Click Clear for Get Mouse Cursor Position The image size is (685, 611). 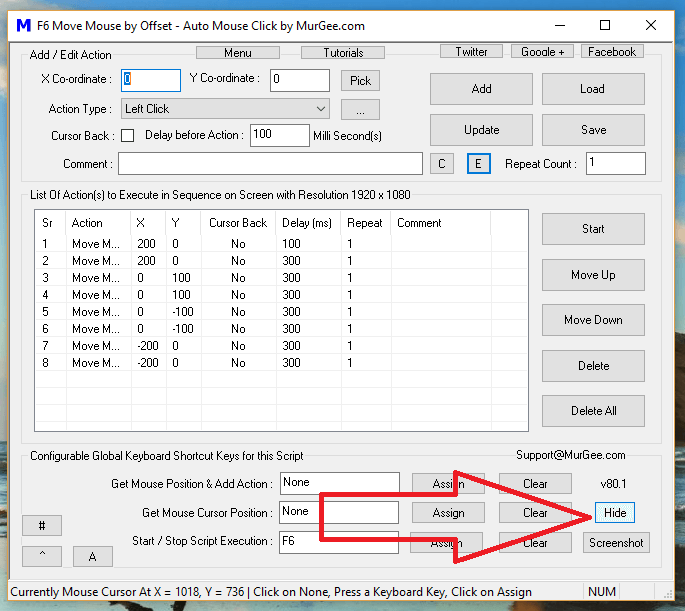(535, 513)
